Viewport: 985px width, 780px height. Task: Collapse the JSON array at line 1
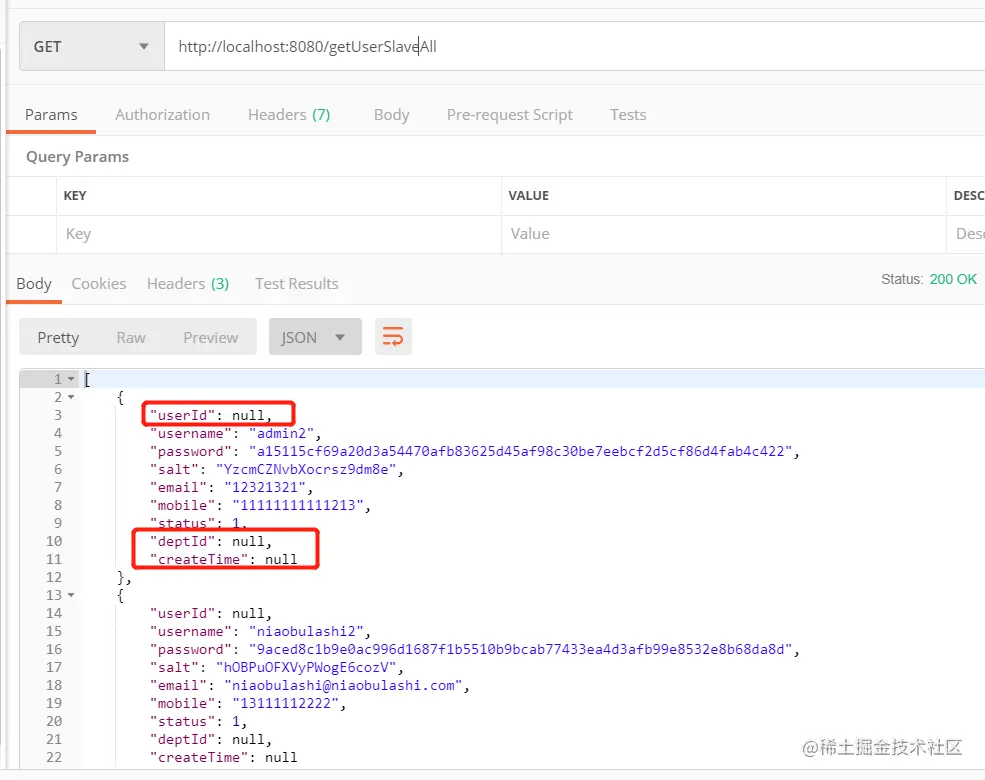coord(71,379)
